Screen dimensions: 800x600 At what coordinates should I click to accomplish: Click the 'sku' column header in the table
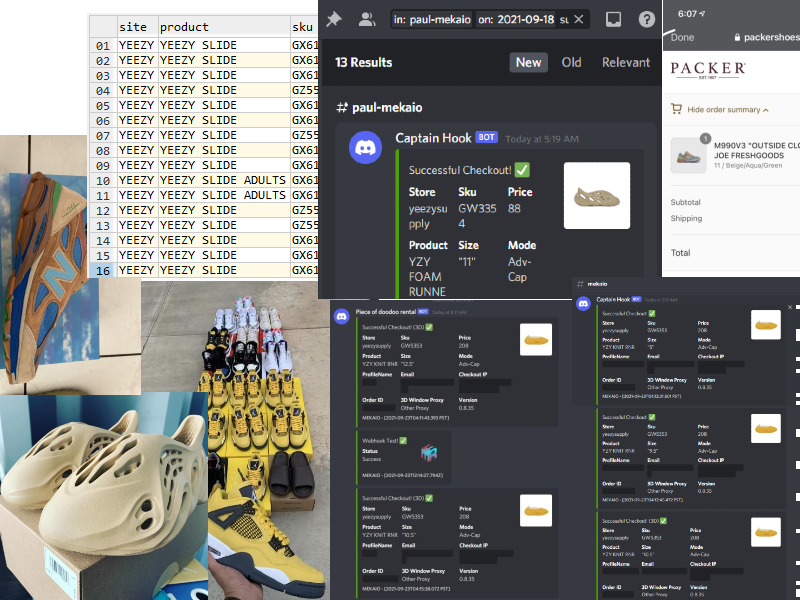point(305,27)
